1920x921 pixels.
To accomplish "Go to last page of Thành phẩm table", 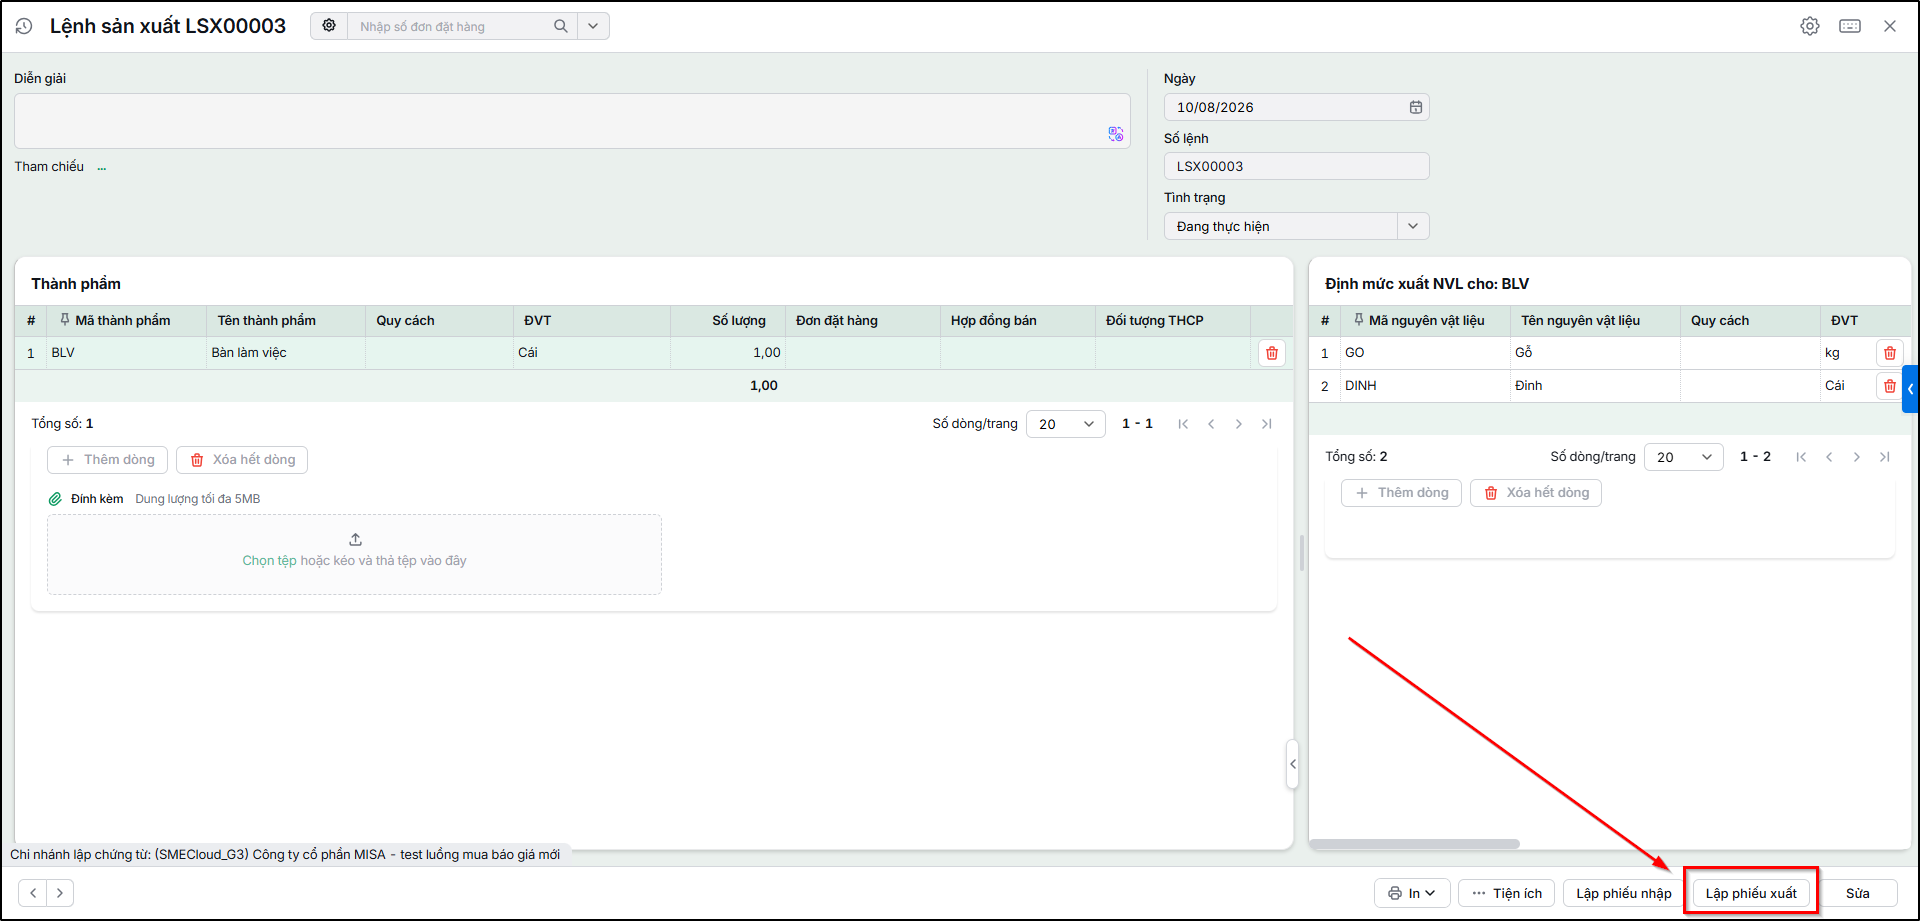I will click(x=1267, y=424).
